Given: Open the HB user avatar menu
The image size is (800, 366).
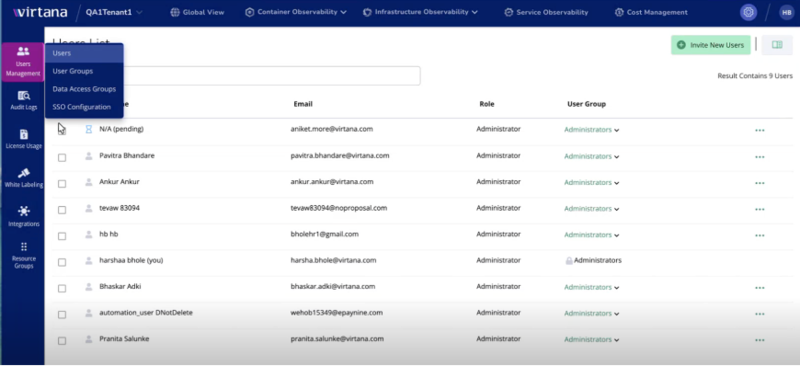Looking at the screenshot, I should point(786,13).
